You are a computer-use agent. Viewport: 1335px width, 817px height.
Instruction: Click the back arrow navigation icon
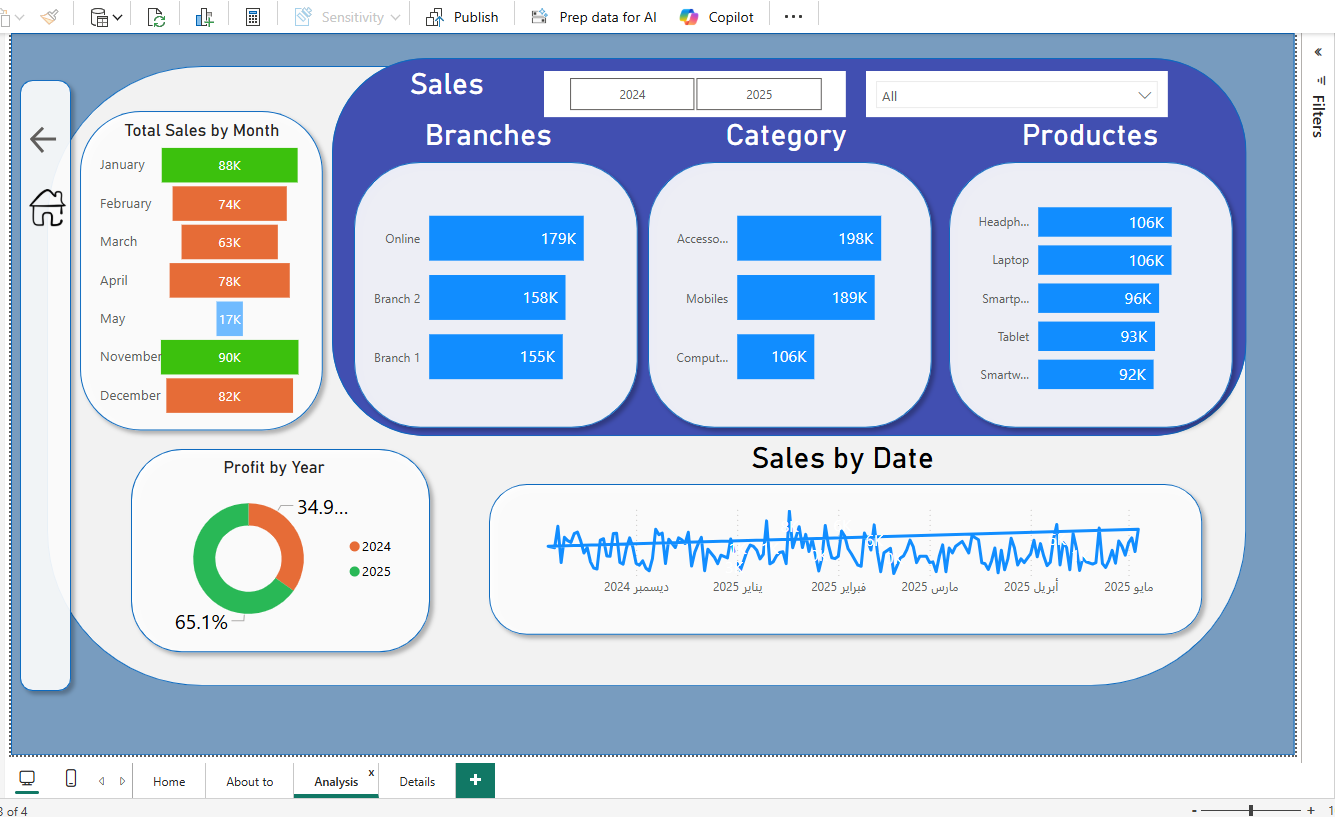43,139
